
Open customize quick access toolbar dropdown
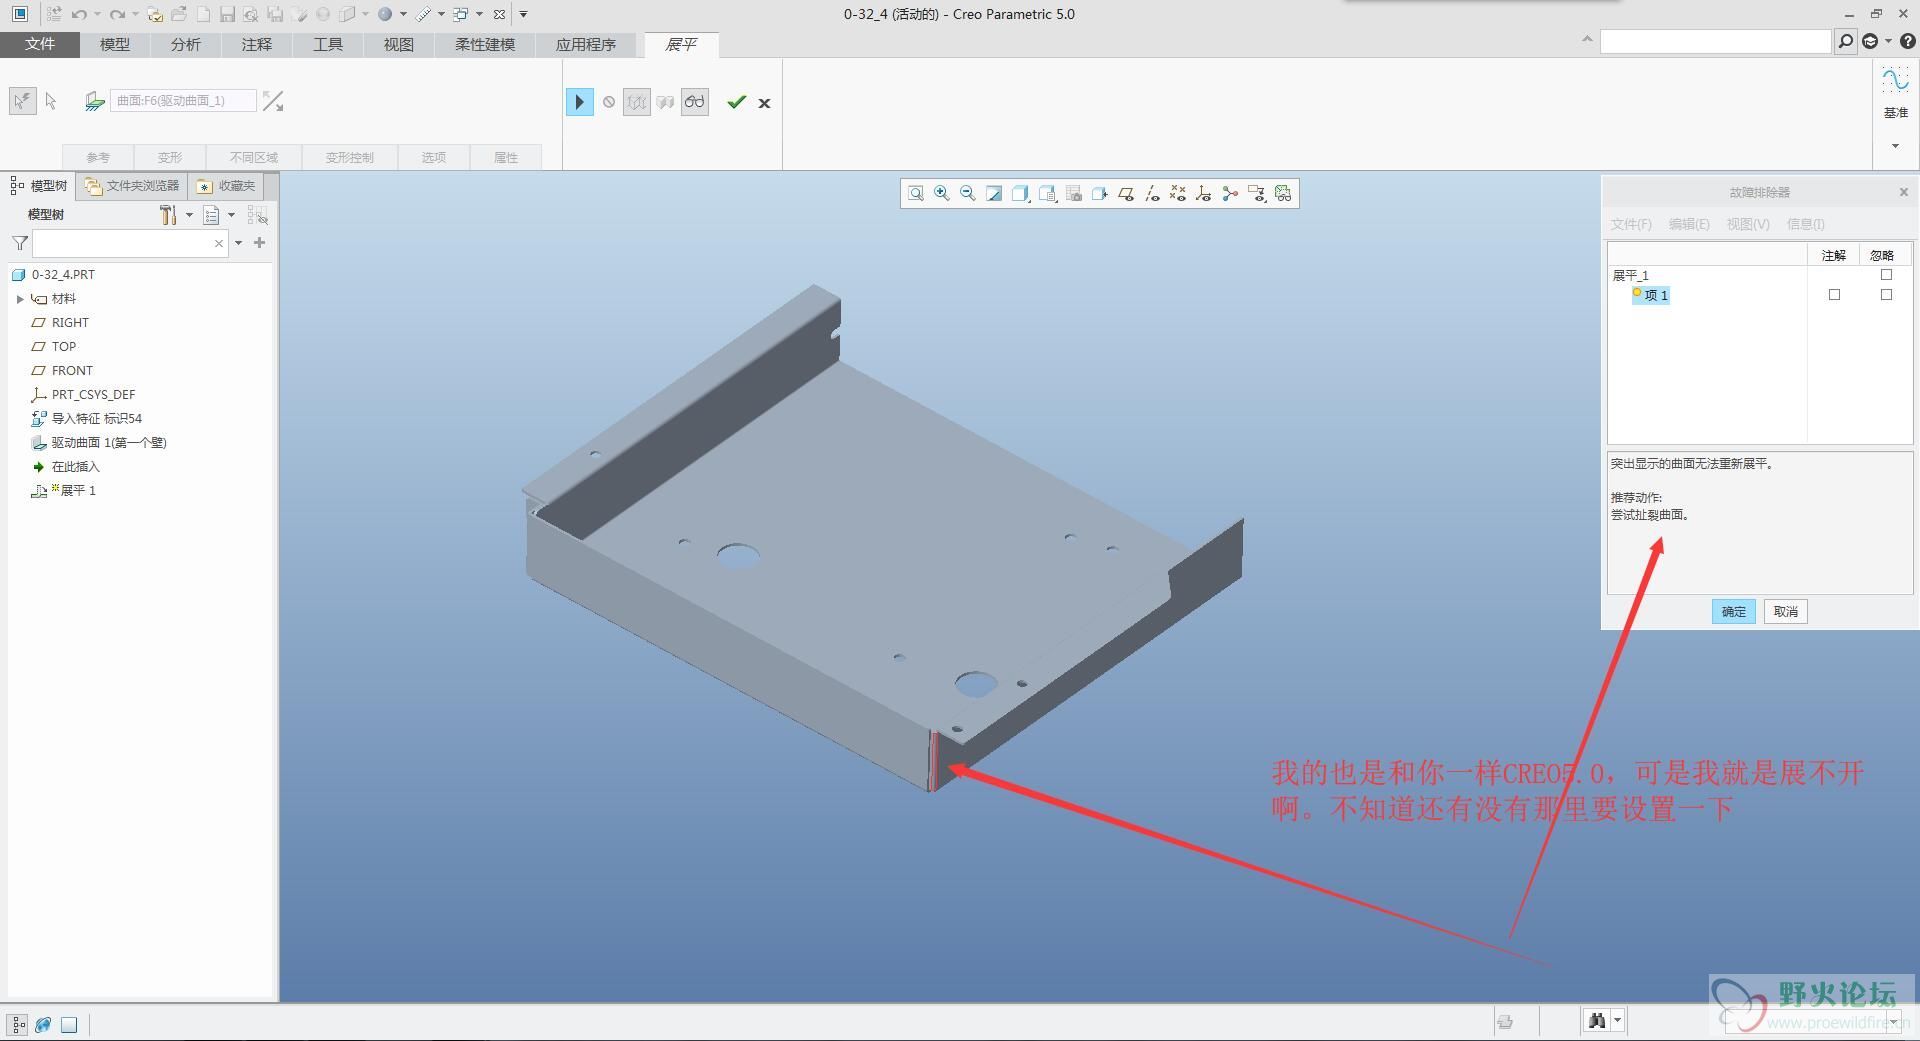tap(523, 14)
